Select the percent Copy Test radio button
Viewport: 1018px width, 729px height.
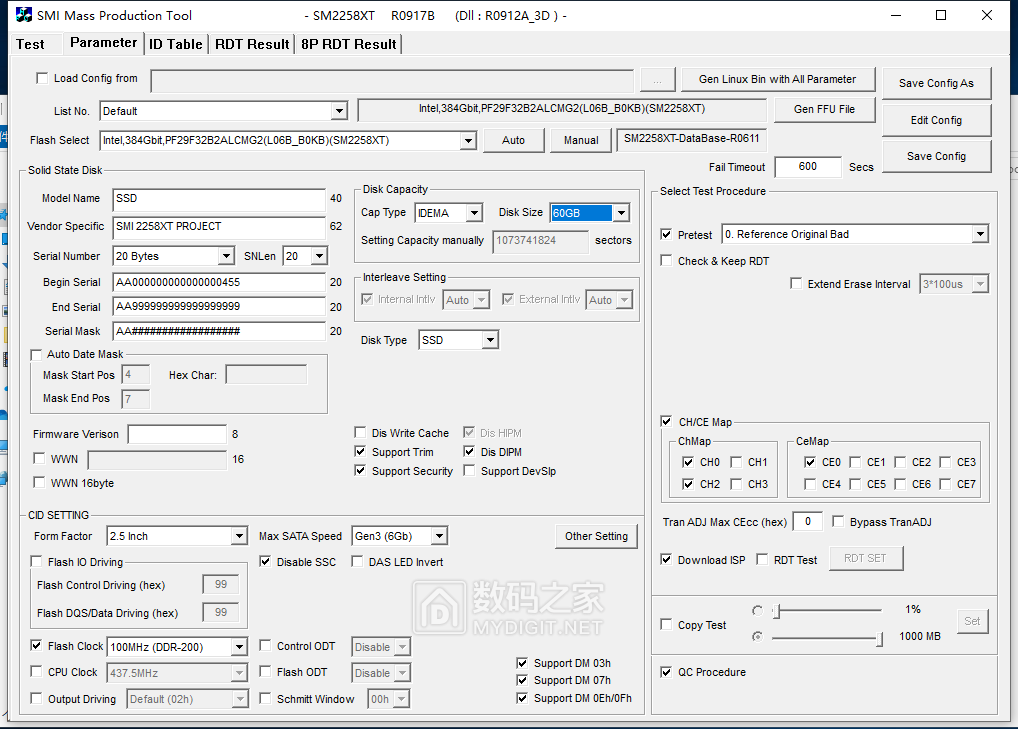pyautogui.click(x=758, y=611)
